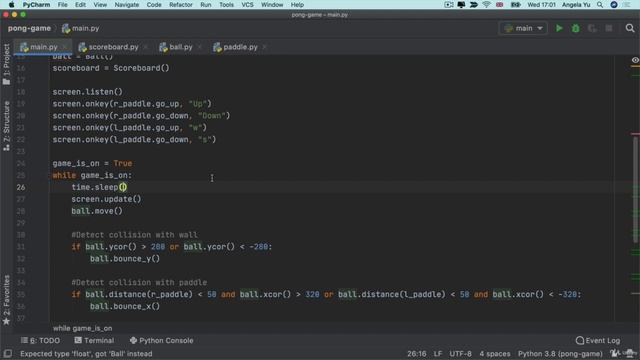The width and height of the screenshot is (640, 360).
Task: Close the scoreboard.py tab
Action: (x=146, y=47)
